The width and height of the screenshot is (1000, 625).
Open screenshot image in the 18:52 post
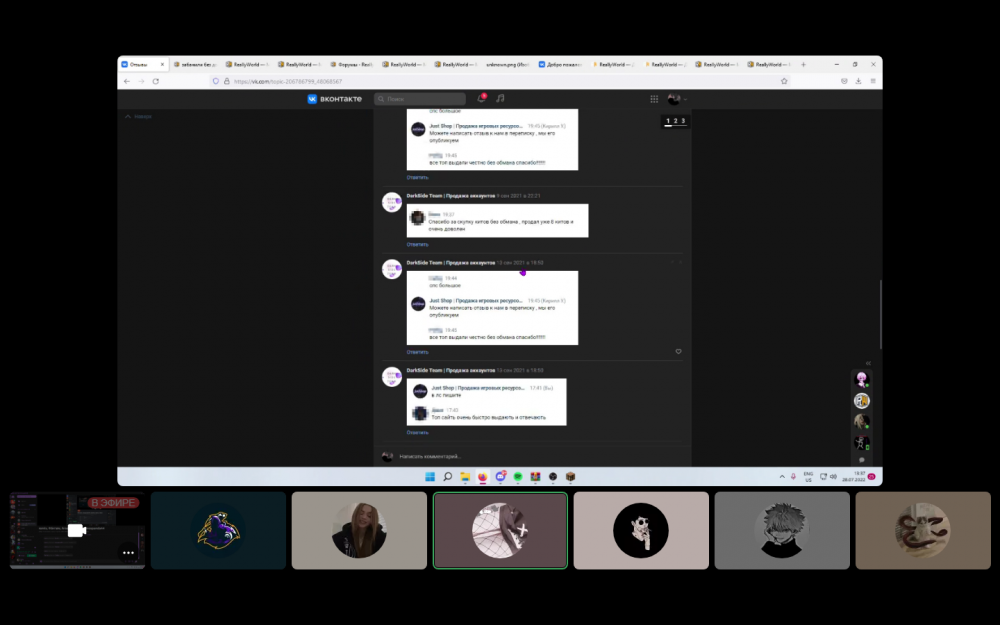click(x=492, y=308)
